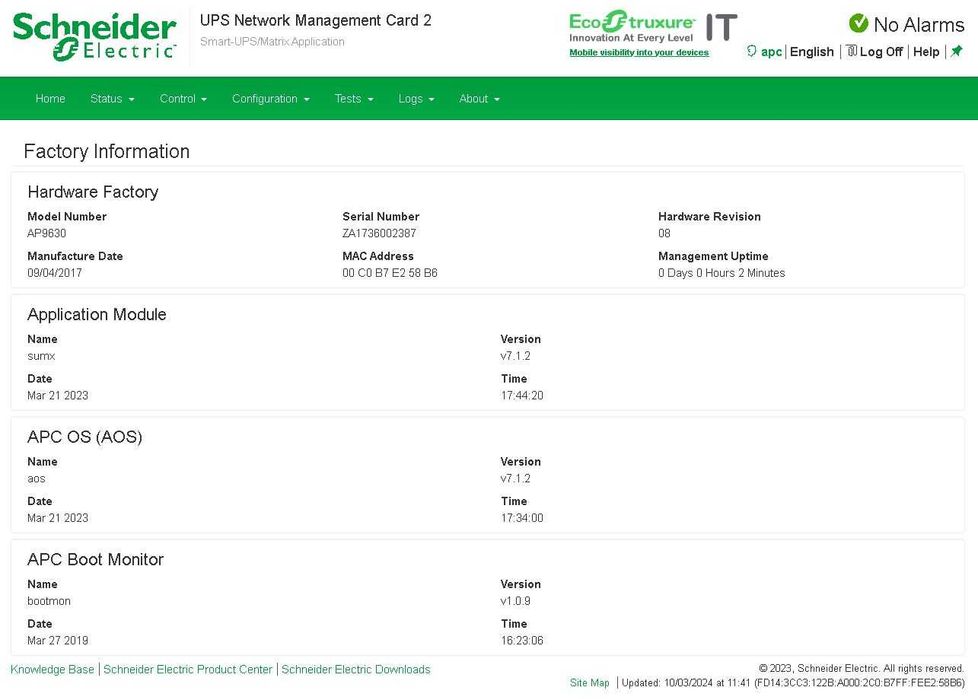Click the boot monitor name bootmon
The width and height of the screenshot is (978, 699).
[49, 601]
